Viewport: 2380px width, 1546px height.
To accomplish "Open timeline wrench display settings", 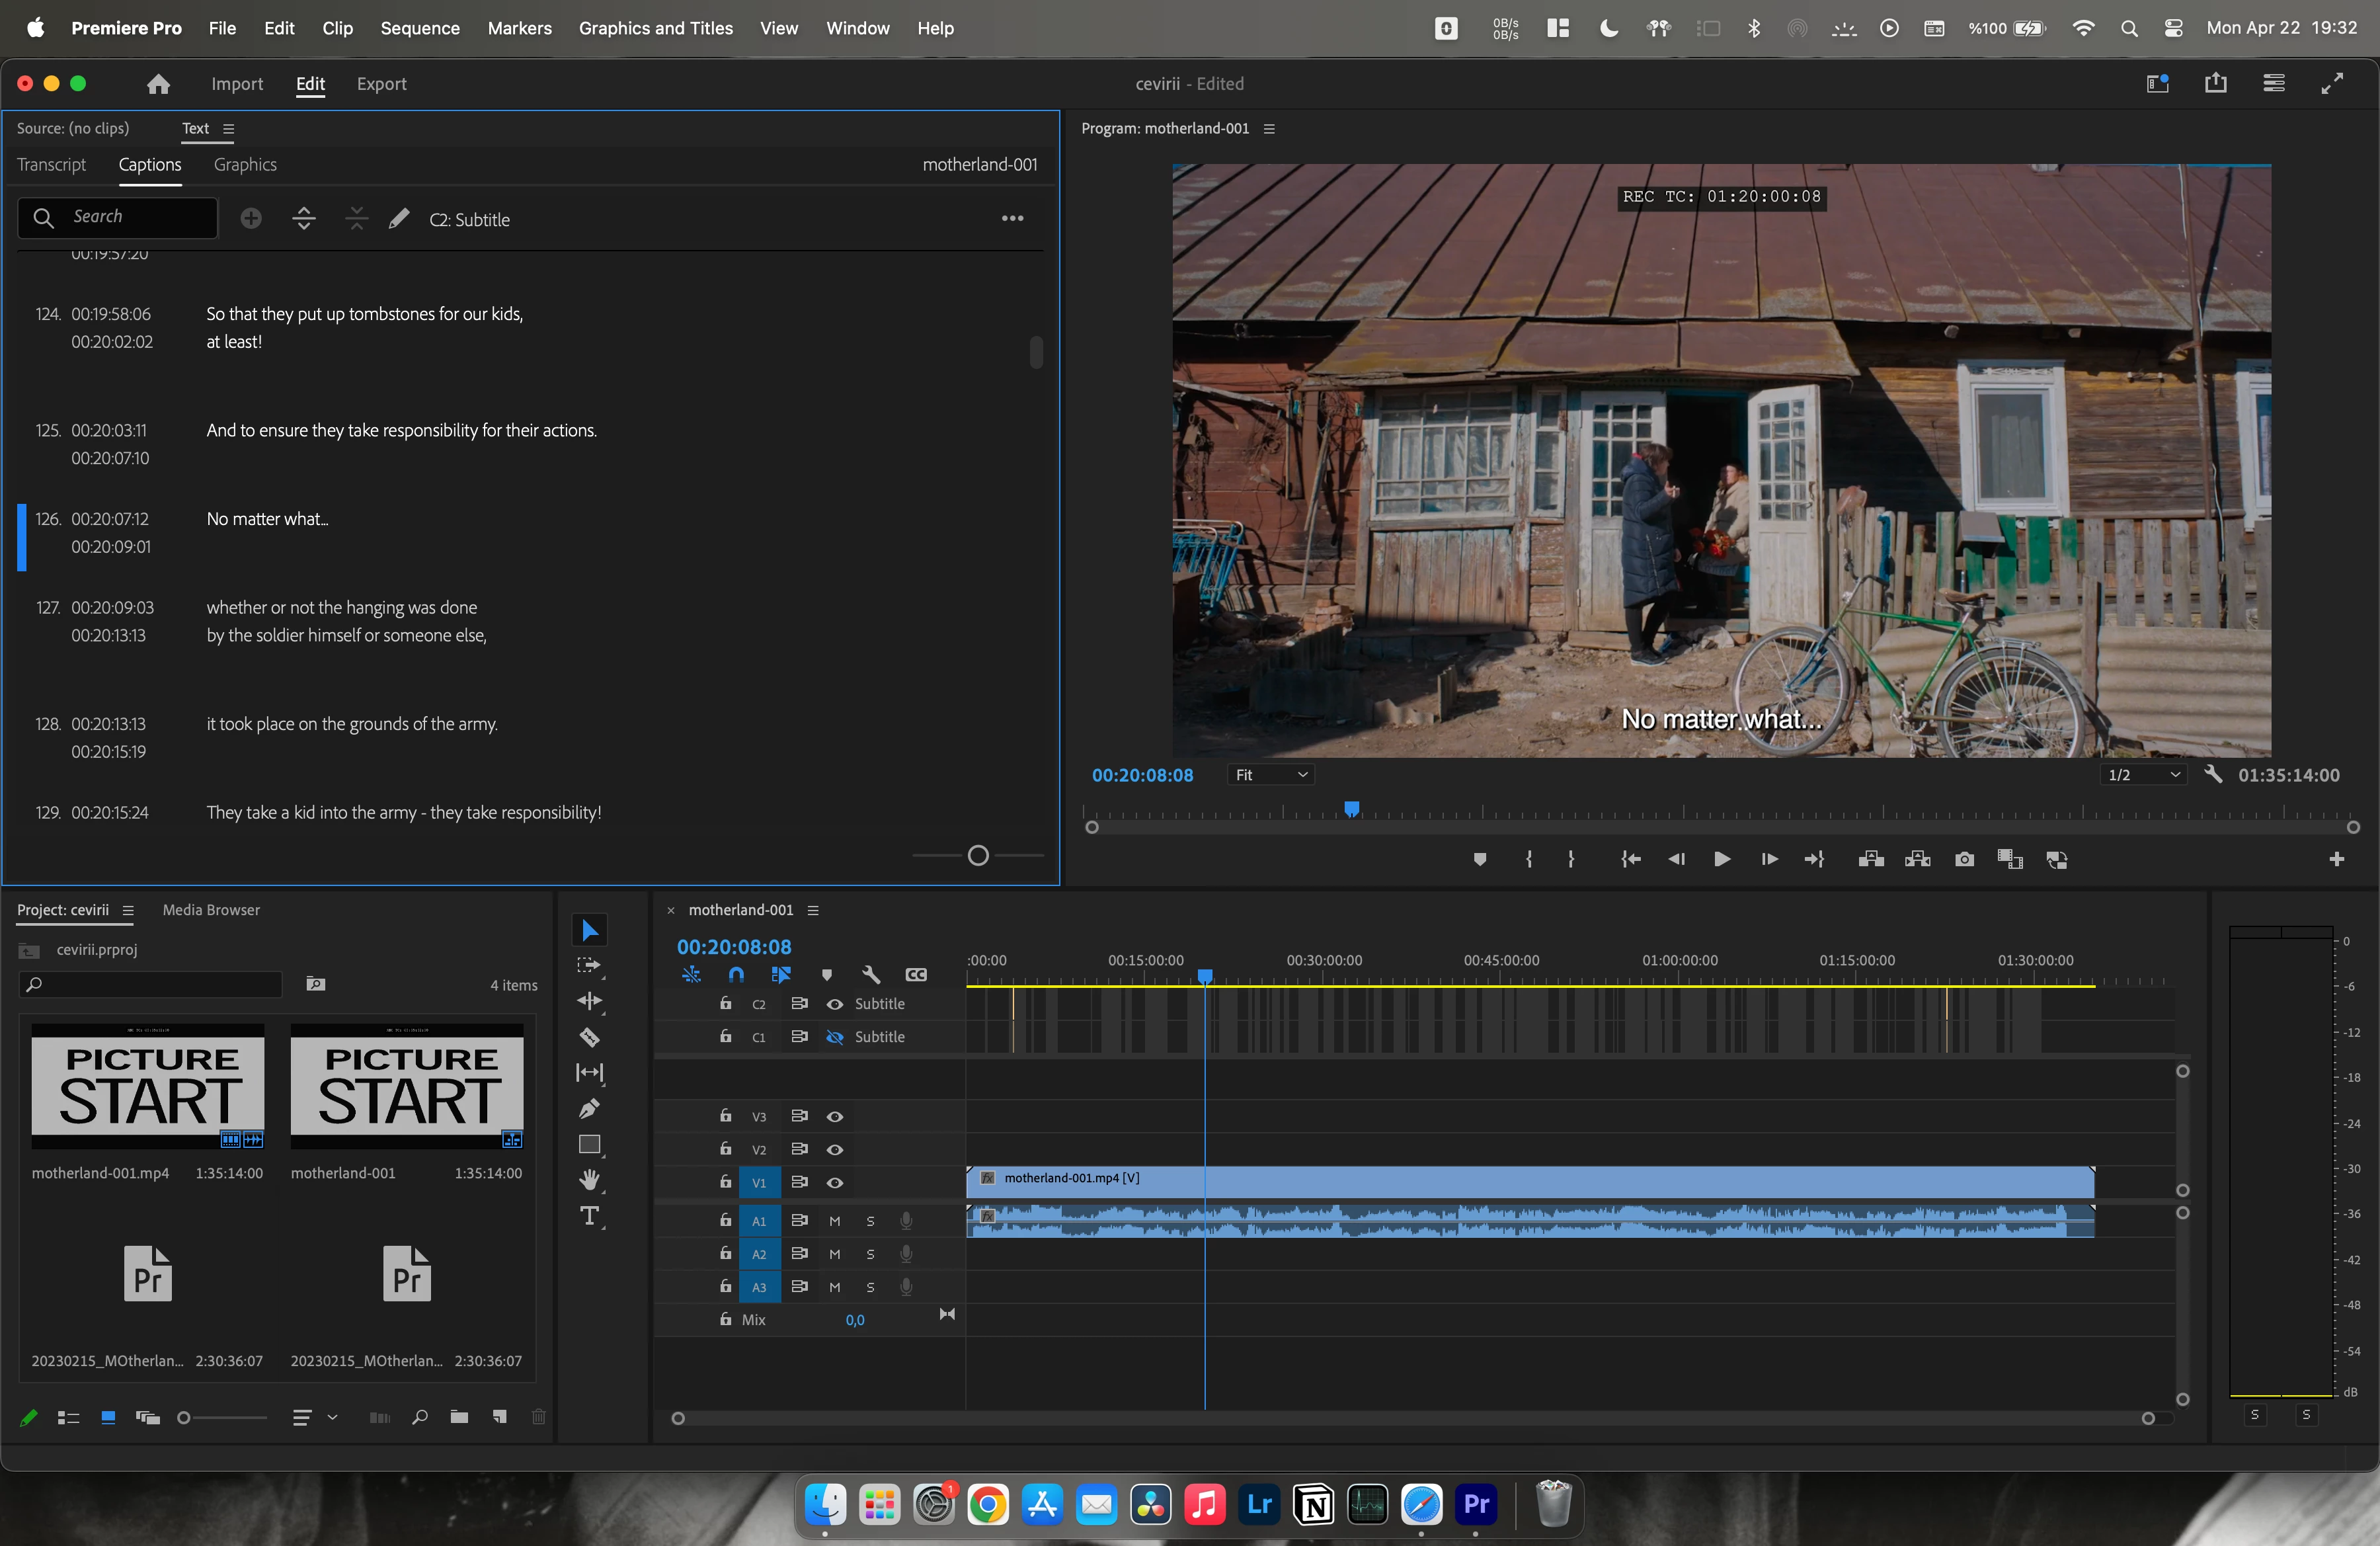I will (x=870, y=974).
